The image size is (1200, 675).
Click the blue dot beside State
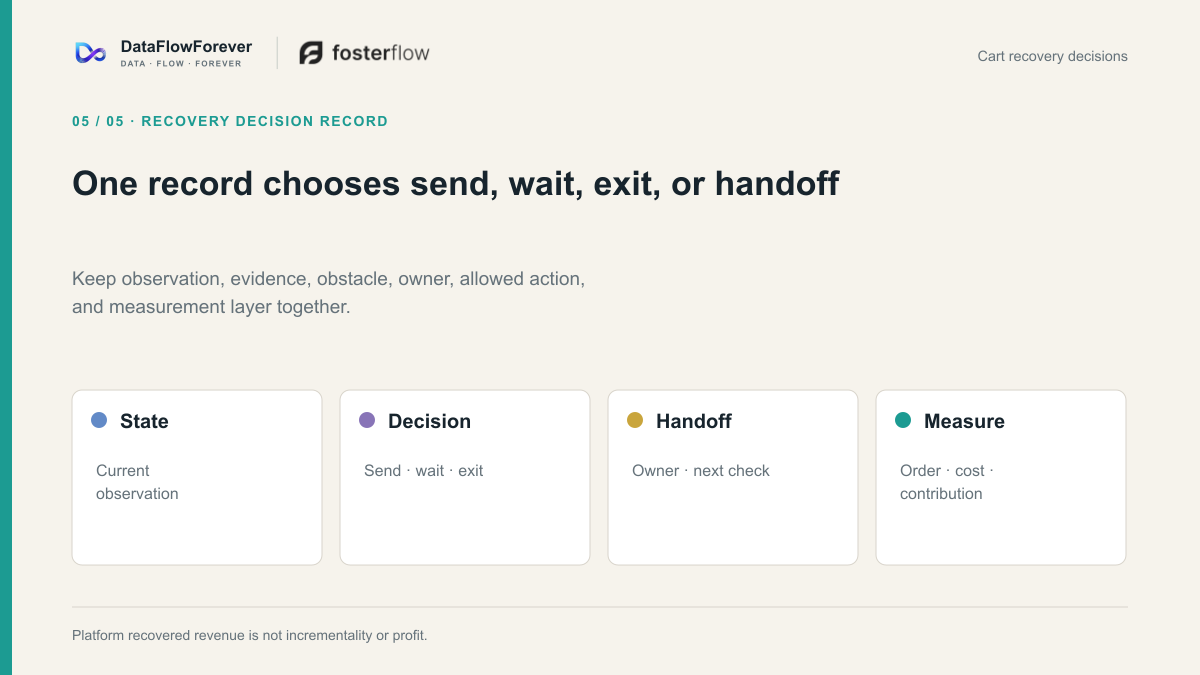[x=99, y=420]
